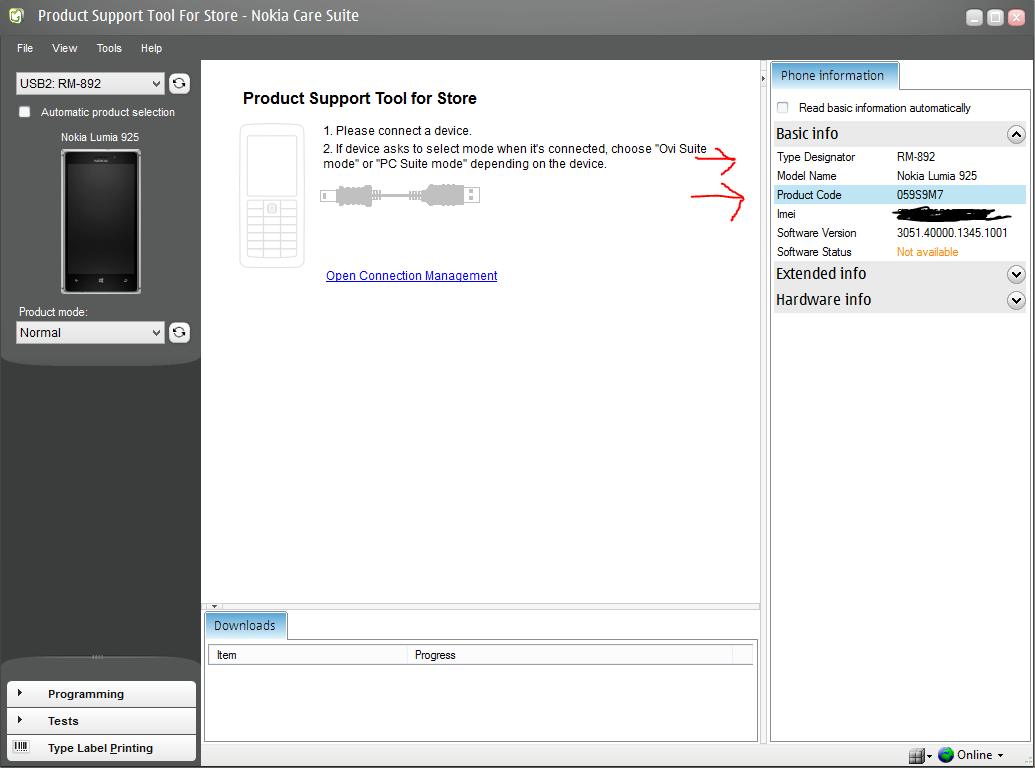Collapse the Basic info section
Viewport: 1035px width, 768px height.
1016,135
